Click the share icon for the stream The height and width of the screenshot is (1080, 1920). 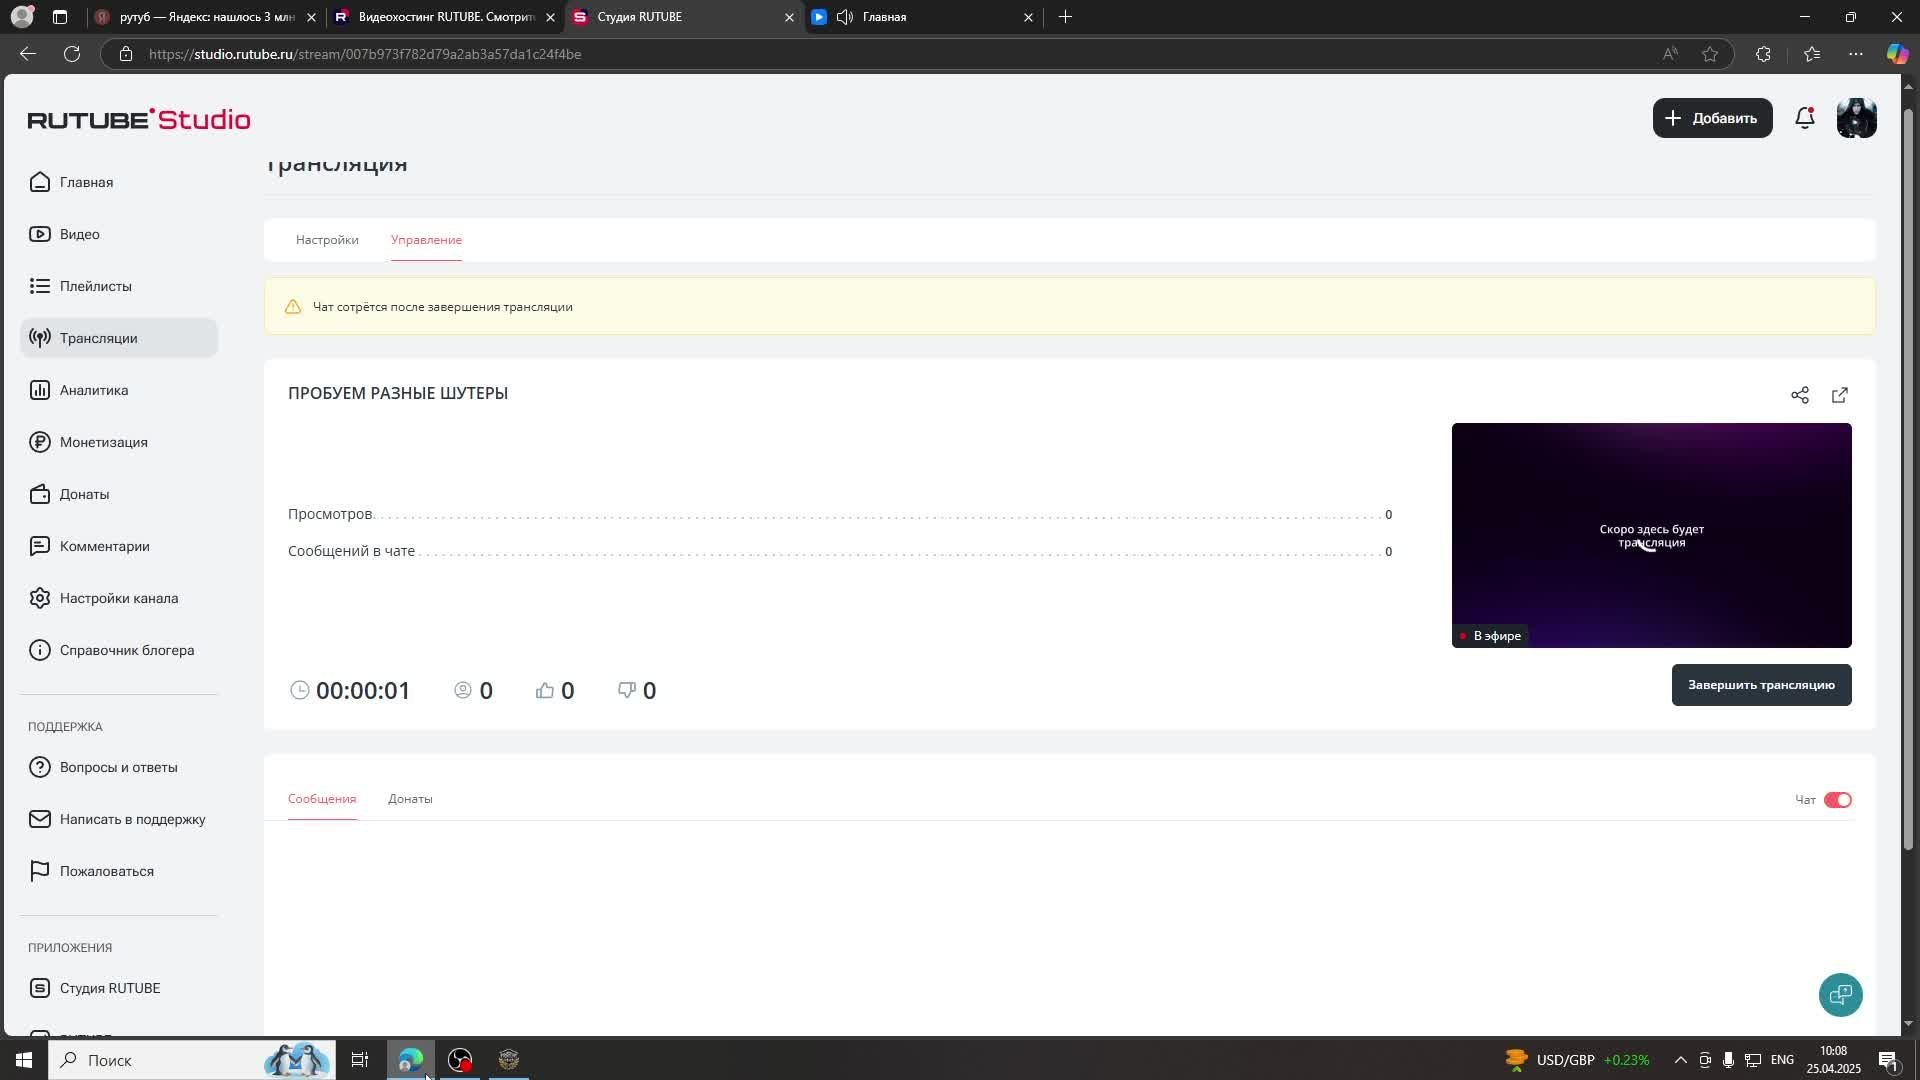pos(1799,395)
